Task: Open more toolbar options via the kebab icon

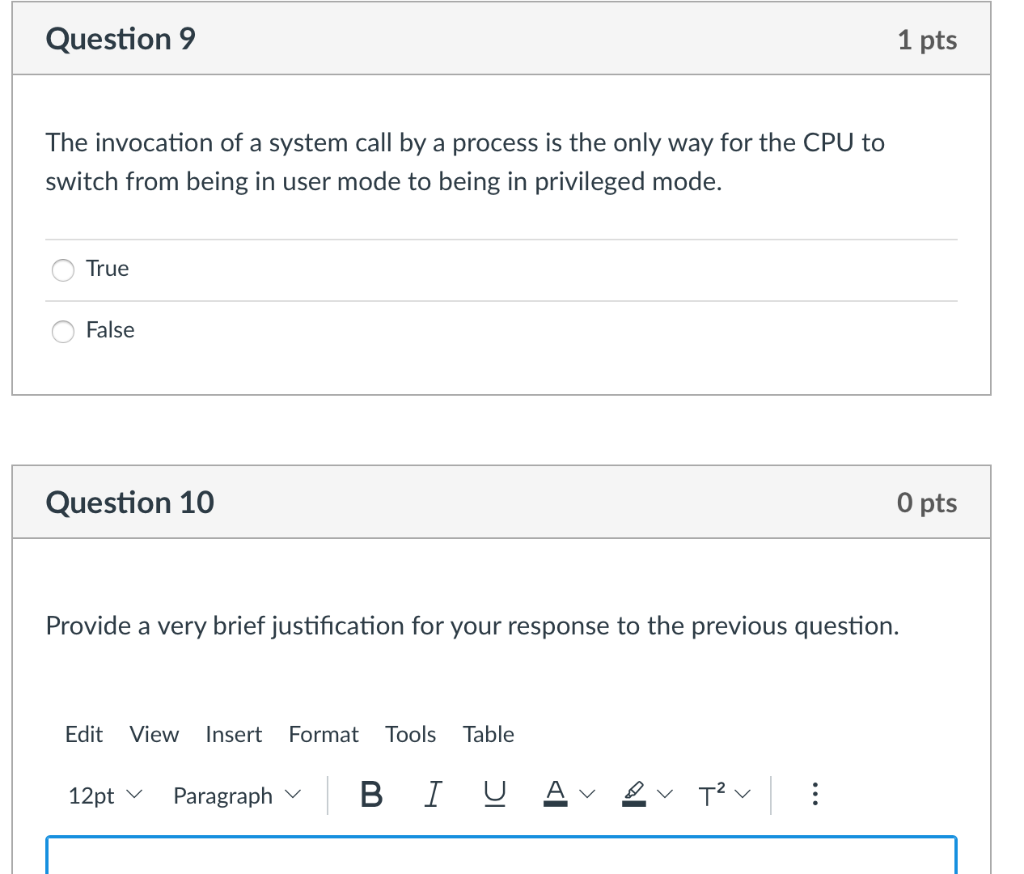Action: point(815,794)
